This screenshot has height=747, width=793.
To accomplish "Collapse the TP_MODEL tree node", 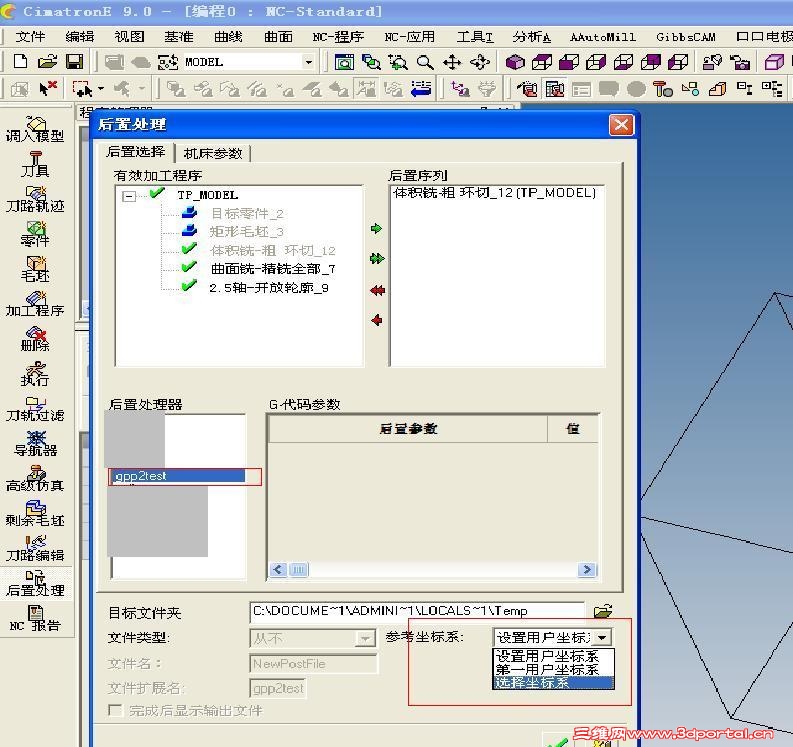I will tap(129, 196).
